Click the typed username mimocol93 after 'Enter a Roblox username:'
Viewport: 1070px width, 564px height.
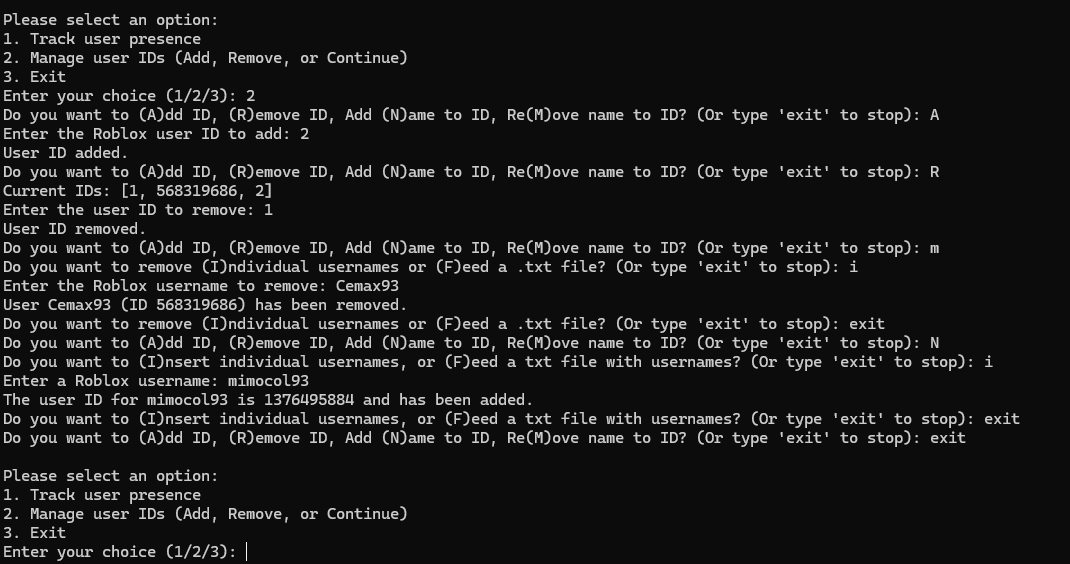268,381
